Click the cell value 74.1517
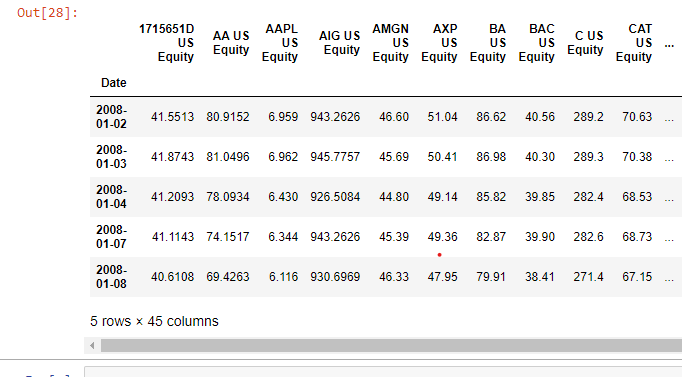 click(228, 237)
